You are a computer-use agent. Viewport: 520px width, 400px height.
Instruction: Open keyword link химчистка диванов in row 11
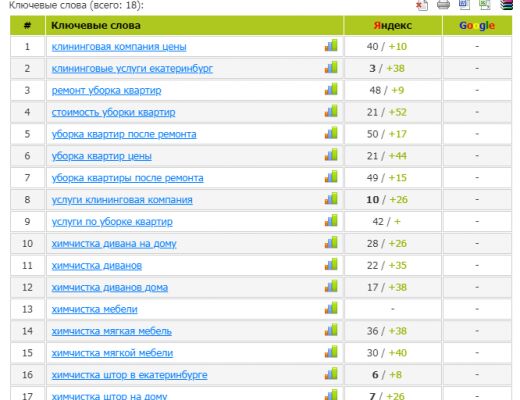97,266
